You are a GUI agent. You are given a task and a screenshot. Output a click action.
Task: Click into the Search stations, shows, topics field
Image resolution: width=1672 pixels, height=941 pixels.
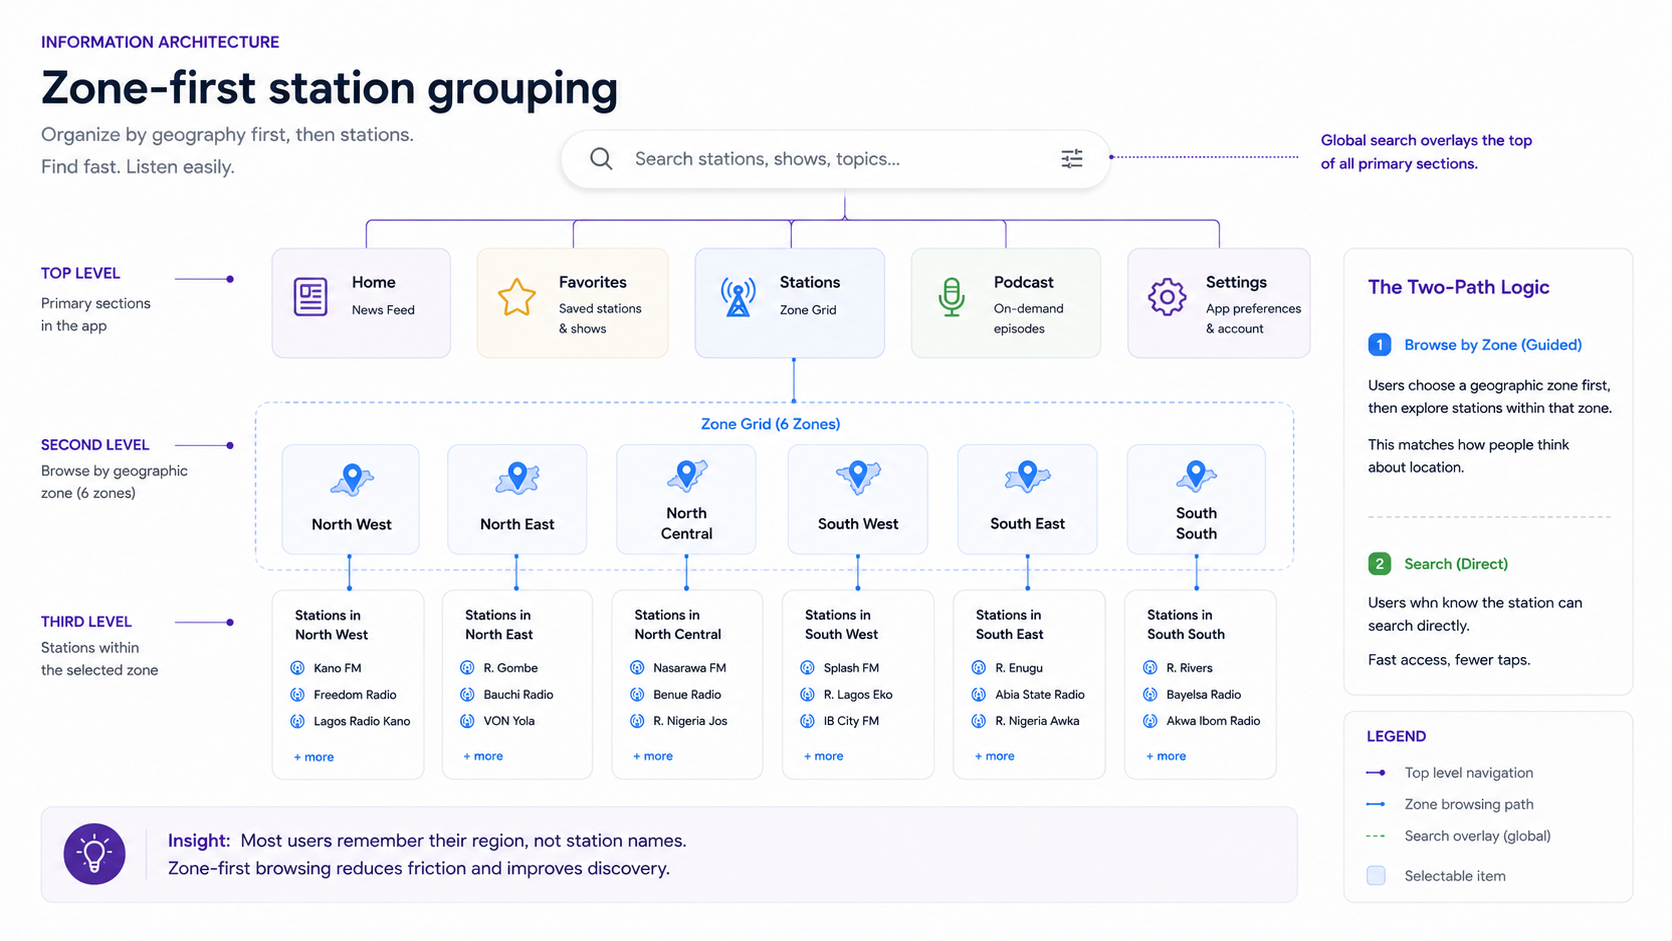835,159
